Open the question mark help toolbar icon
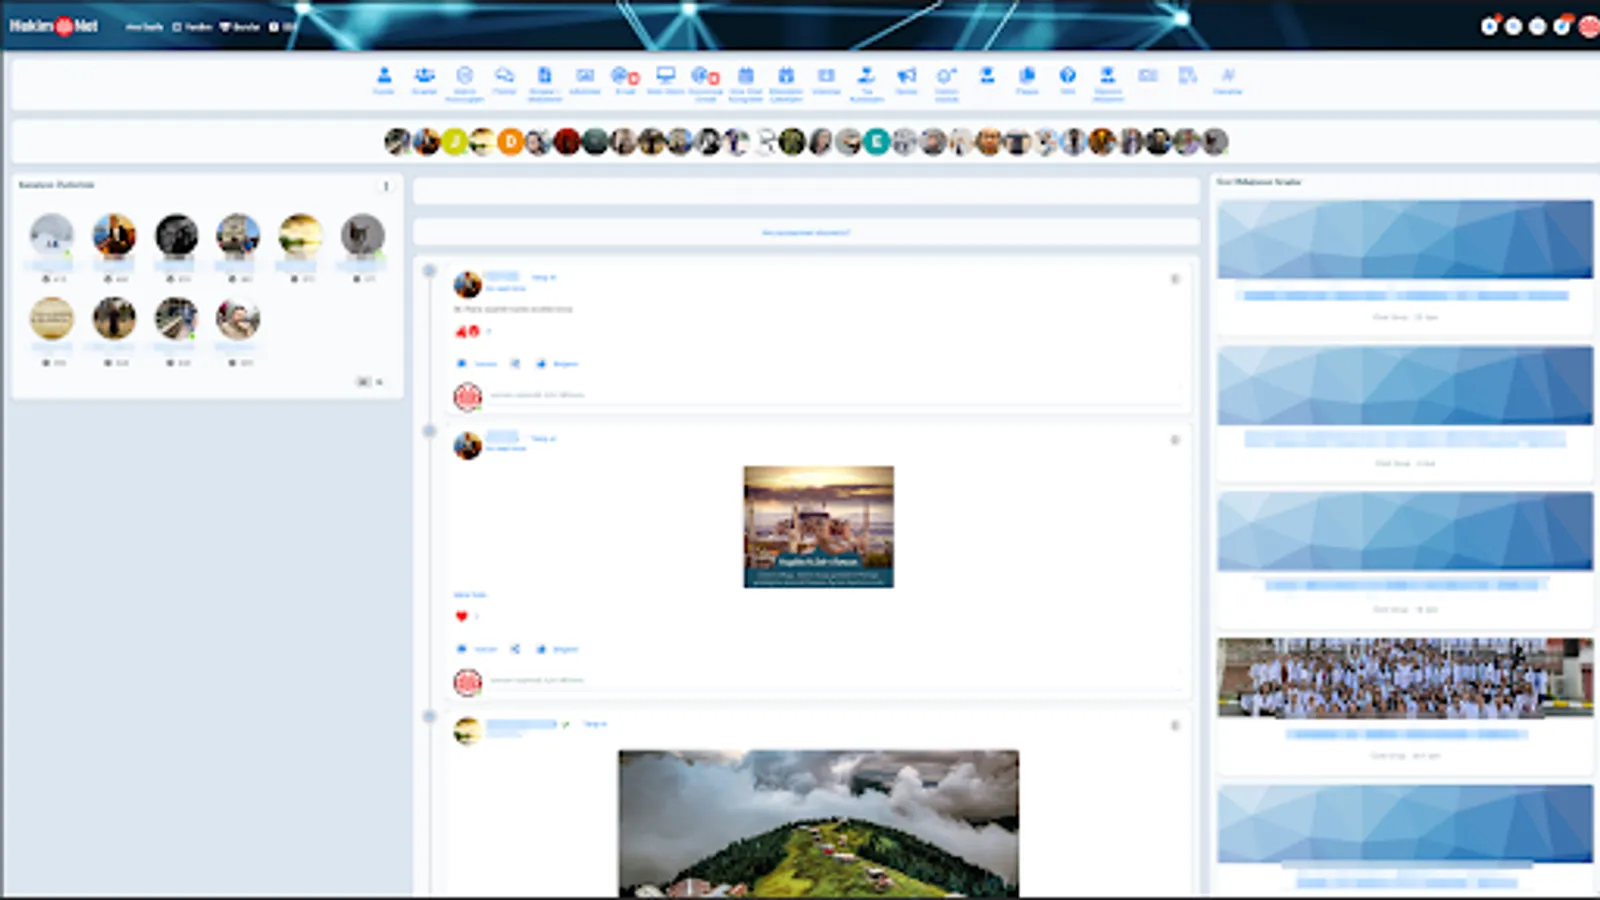Viewport: 1600px width, 900px height. pos(1068,75)
